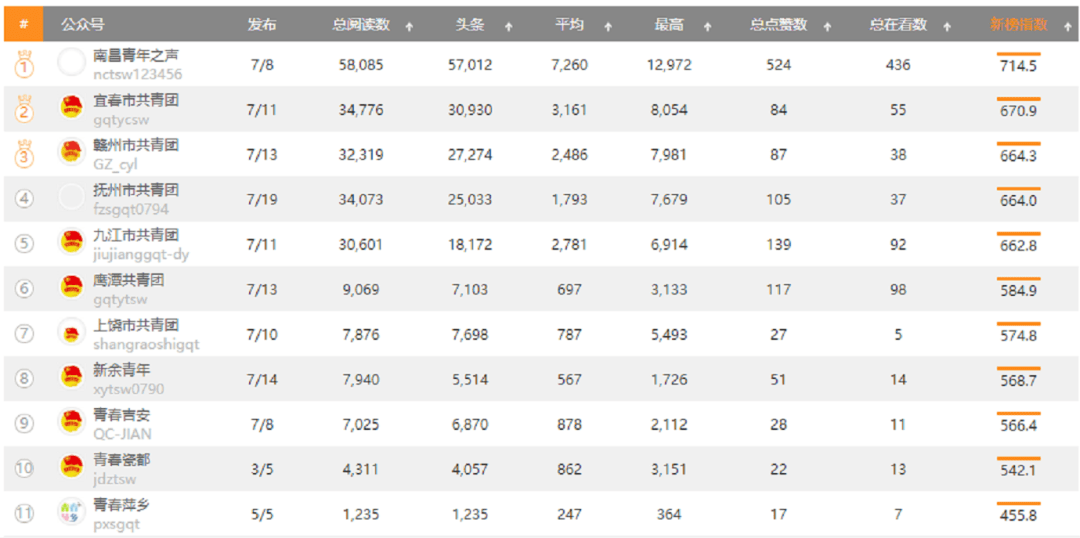Select the 九江市共青团 avatar icon
The image size is (1080, 538).
click(71, 243)
